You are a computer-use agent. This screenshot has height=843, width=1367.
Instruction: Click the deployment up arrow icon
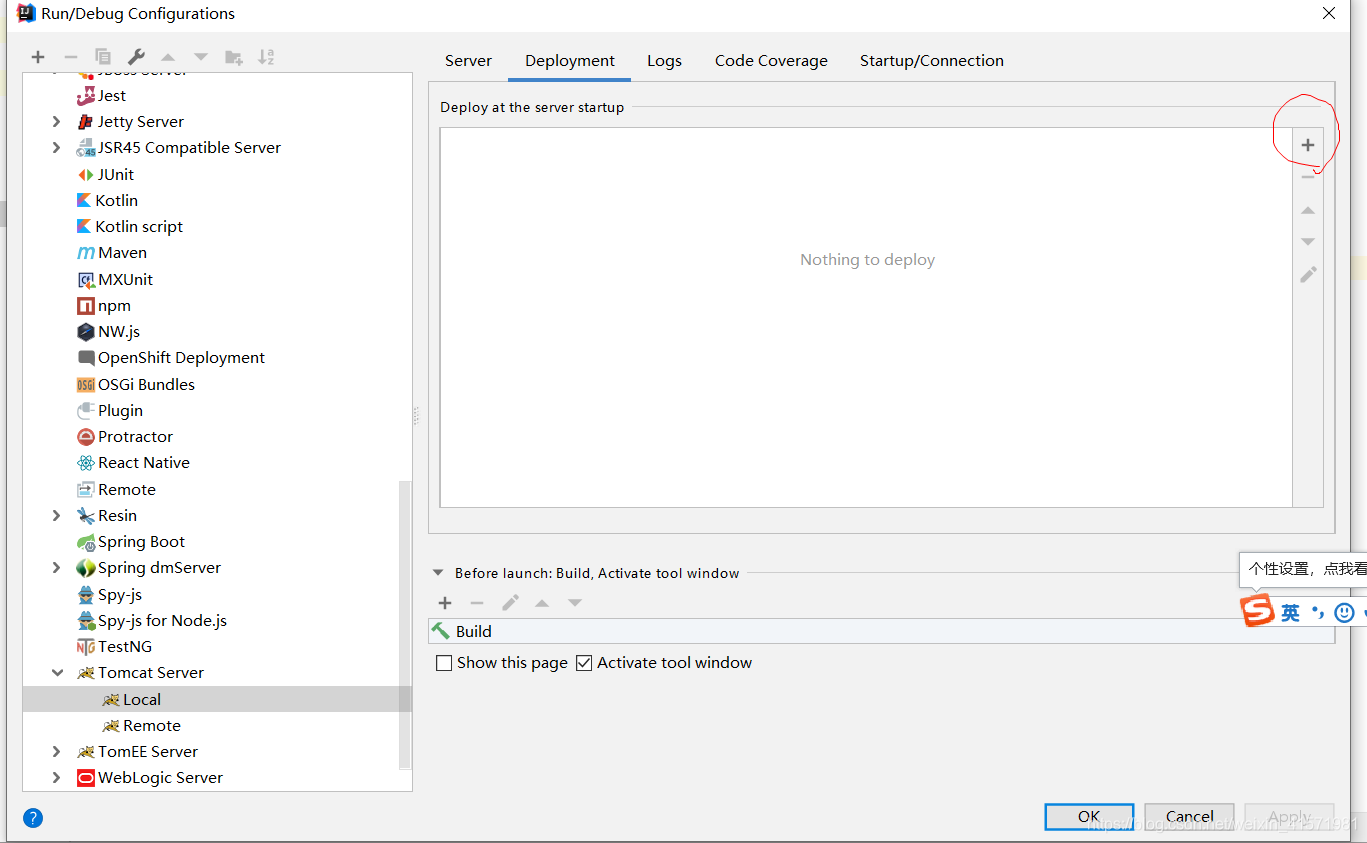(x=1308, y=210)
